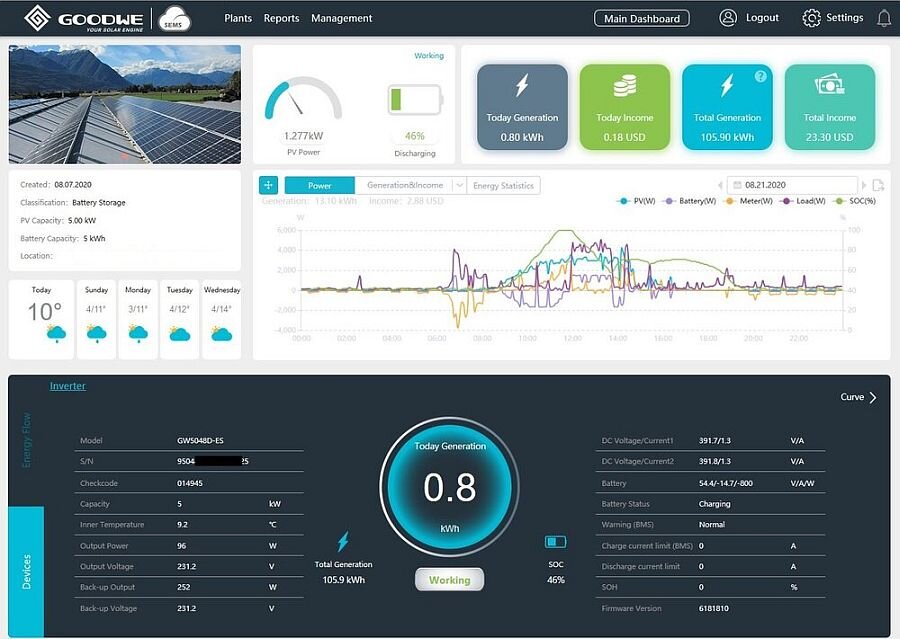Click the PV power gauge
Image resolution: width=900 pixels, height=639 pixels.
click(x=303, y=99)
